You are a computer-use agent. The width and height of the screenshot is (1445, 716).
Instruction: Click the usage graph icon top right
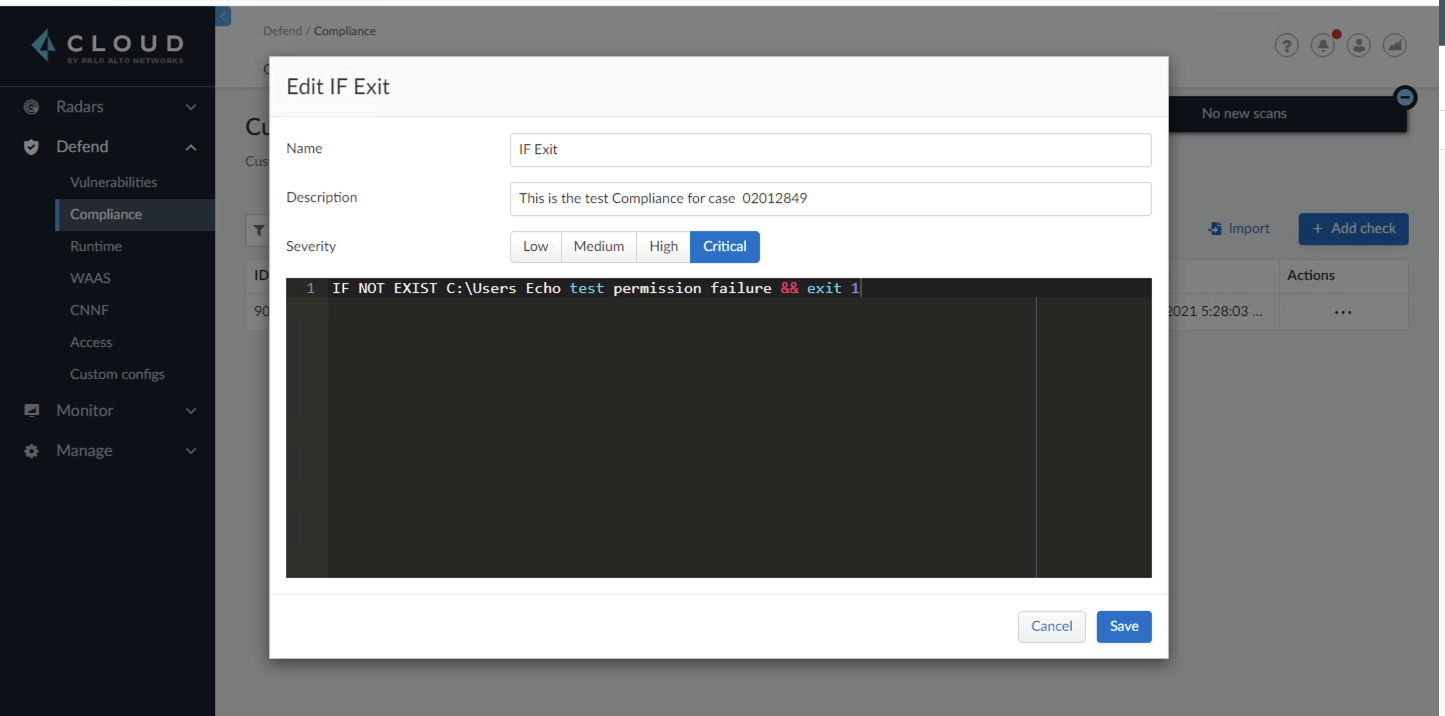pyautogui.click(x=1394, y=45)
